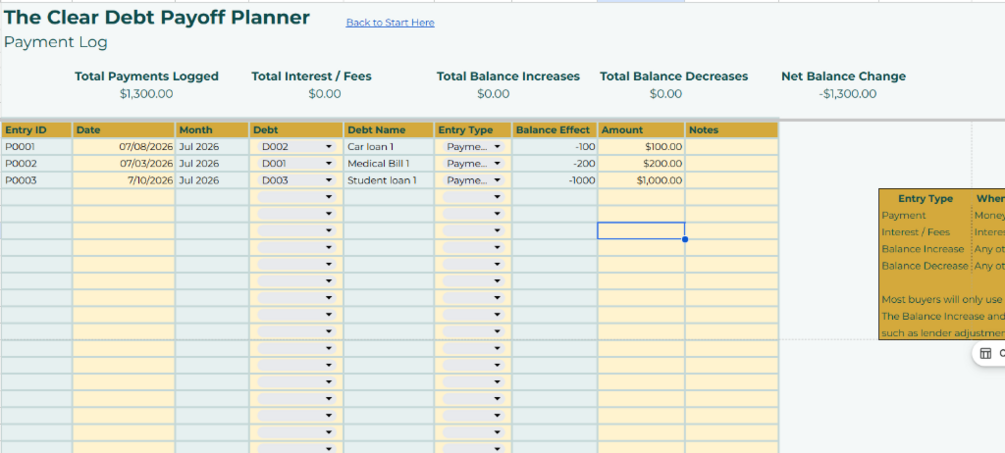This screenshot has height=453, width=1005.
Task: Click 'Entry Type' heading in the side note box
Action: [926, 199]
